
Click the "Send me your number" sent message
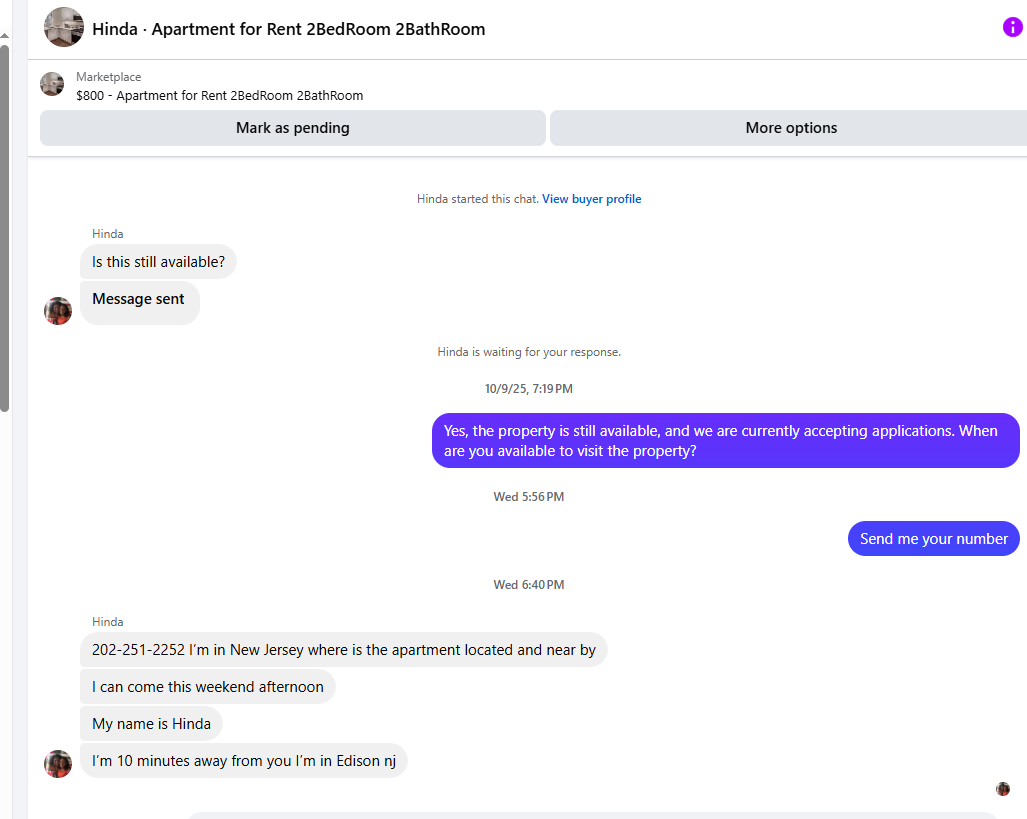[x=933, y=539]
